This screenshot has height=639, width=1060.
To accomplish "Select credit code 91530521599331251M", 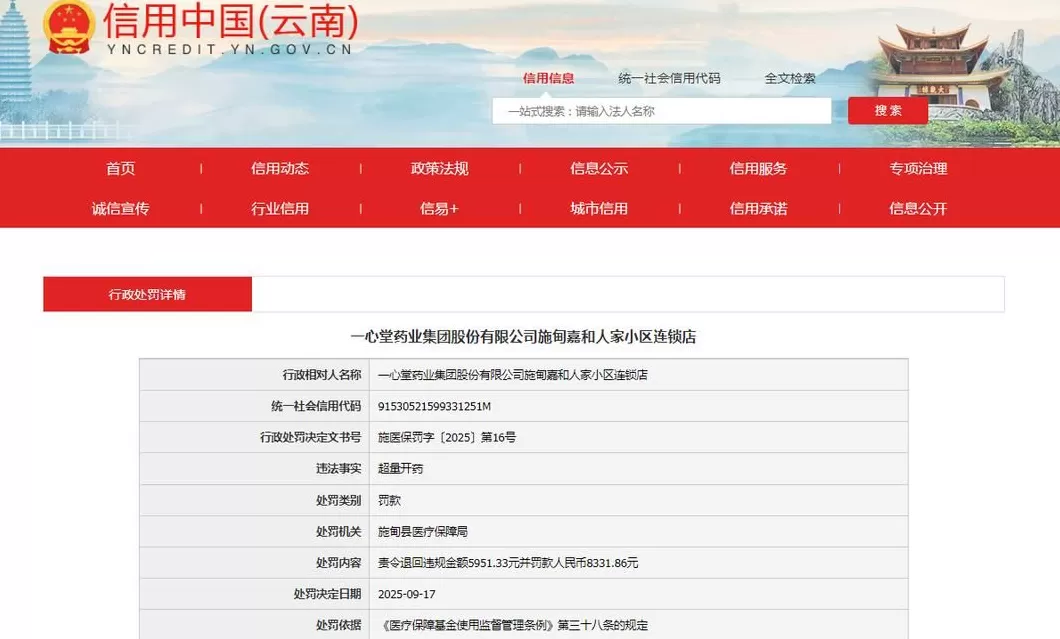I will (x=434, y=406).
